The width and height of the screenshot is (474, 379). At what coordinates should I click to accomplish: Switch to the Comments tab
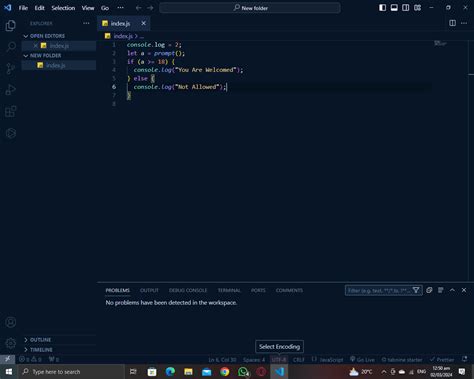[x=289, y=290]
